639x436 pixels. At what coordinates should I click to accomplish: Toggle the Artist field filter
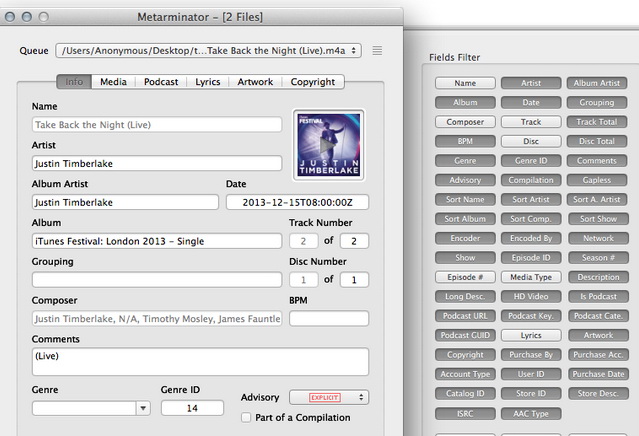pos(531,83)
